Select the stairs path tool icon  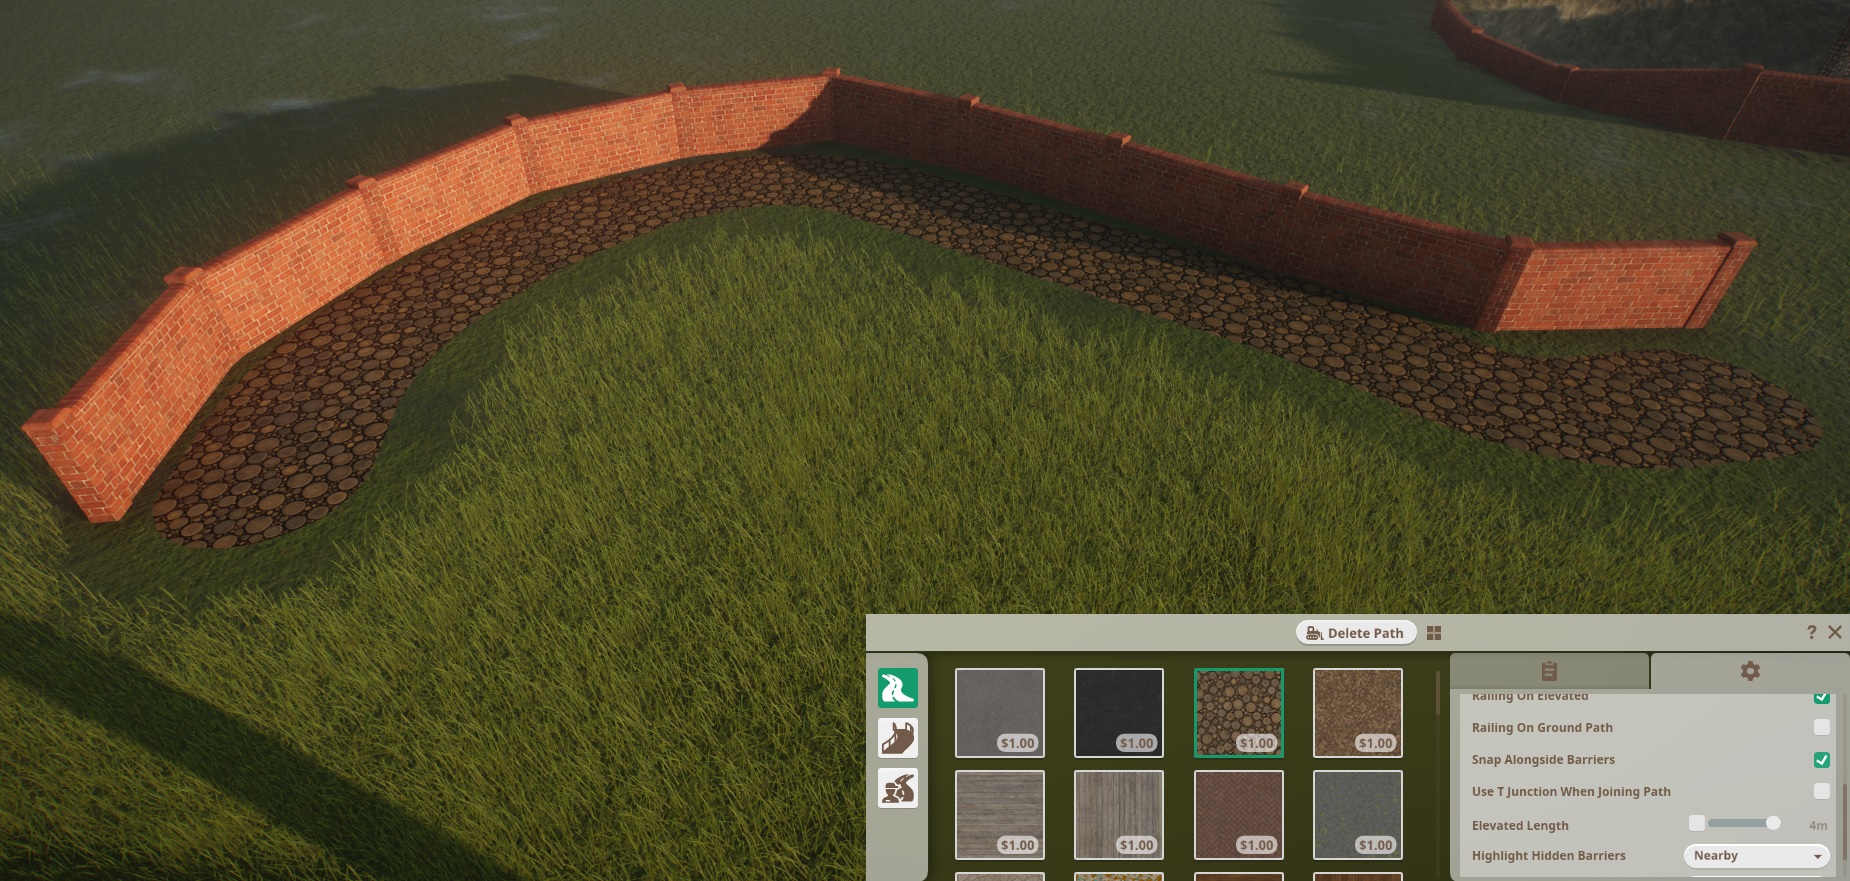[898, 738]
